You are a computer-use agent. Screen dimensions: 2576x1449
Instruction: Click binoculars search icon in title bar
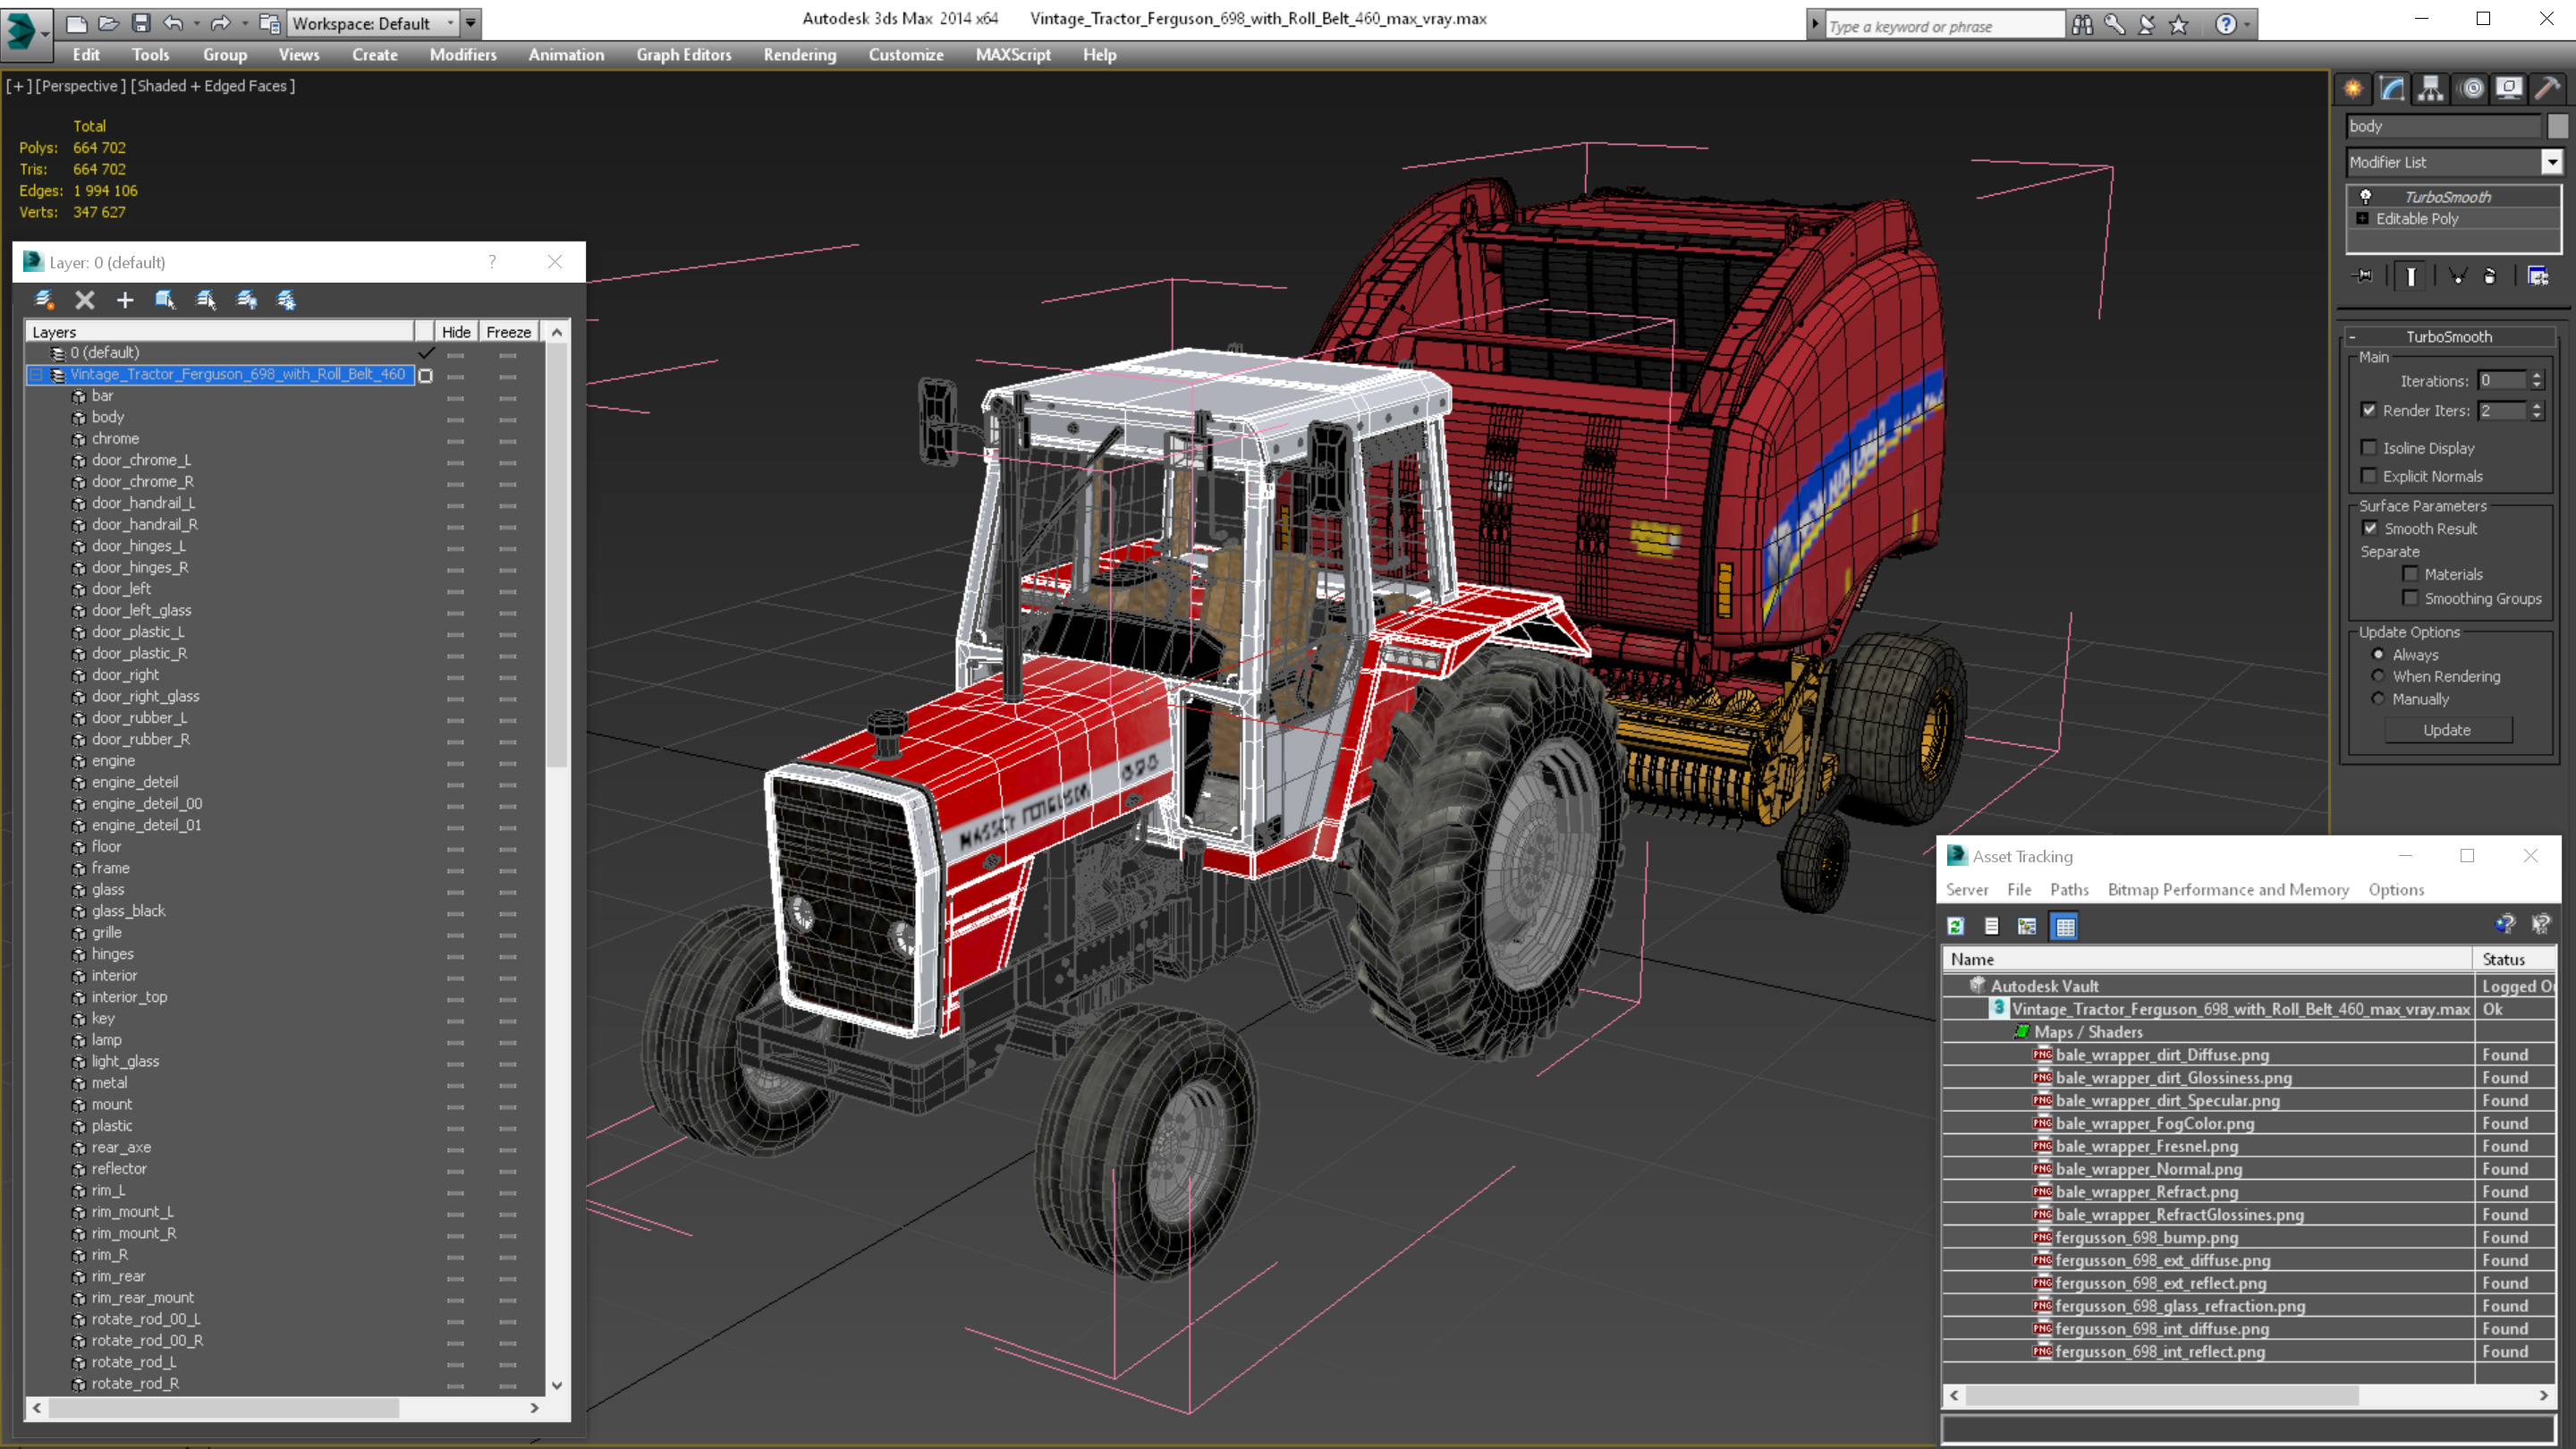(x=2083, y=25)
